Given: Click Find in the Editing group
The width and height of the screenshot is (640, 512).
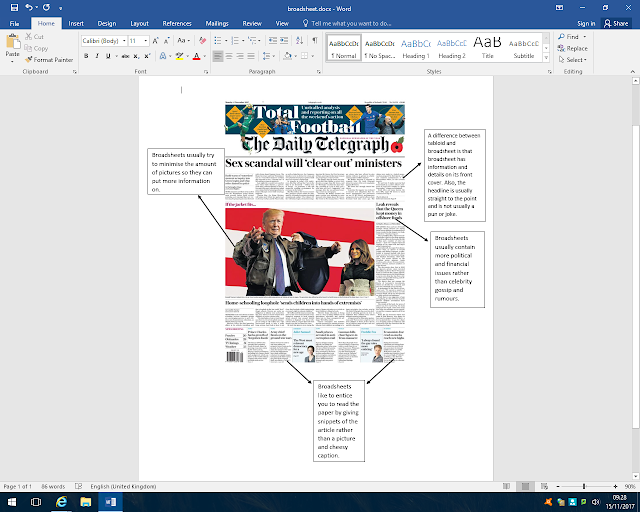Looking at the screenshot, I should click(x=569, y=37).
